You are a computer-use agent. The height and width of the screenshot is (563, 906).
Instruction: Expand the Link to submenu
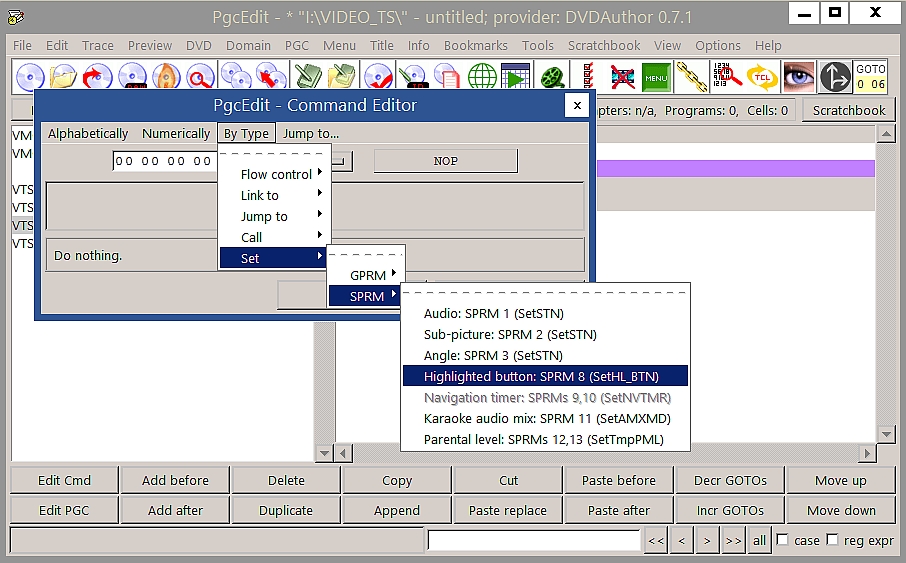click(x=276, y=195)
